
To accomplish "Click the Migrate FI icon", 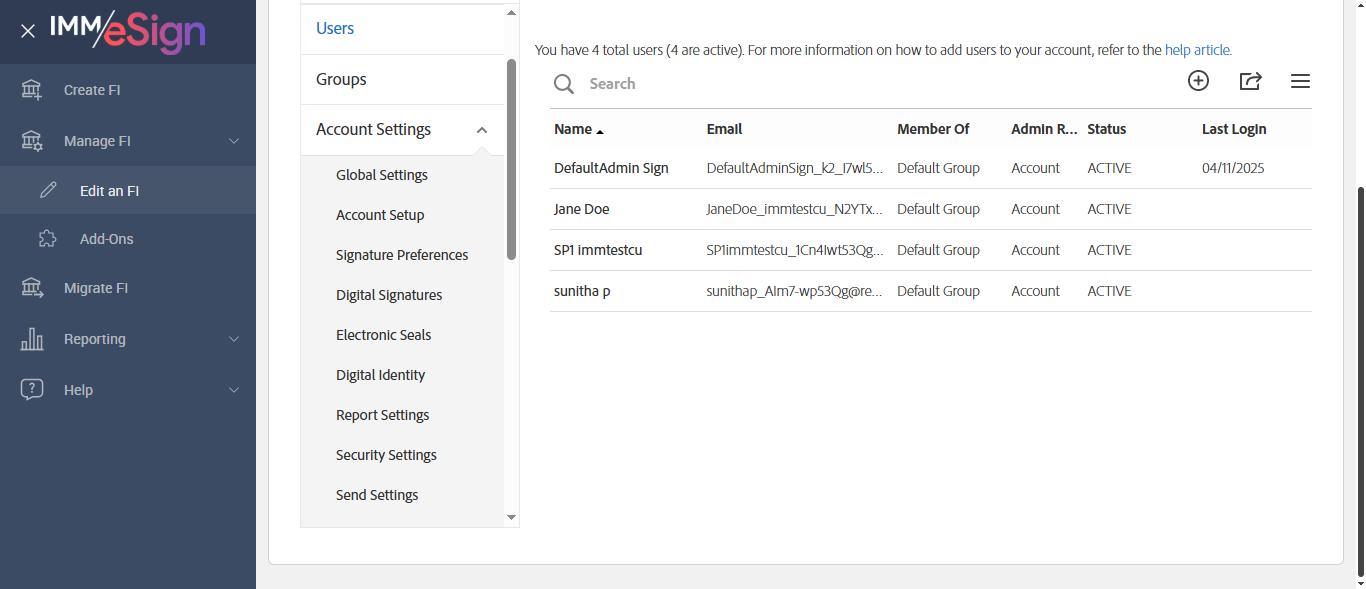I will (x=32, y=288).
